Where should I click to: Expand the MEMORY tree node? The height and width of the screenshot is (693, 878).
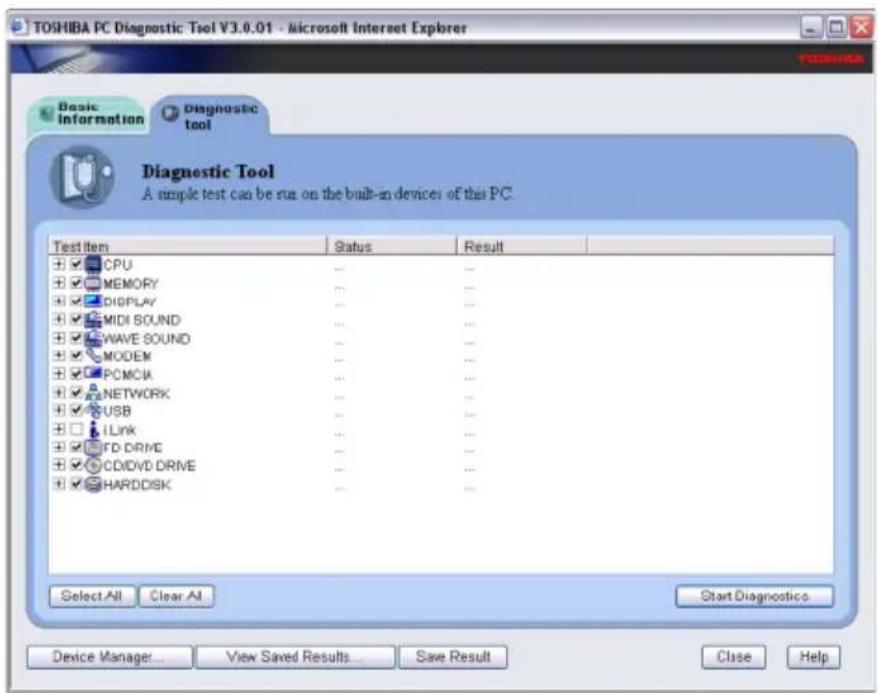click(59, 283)
